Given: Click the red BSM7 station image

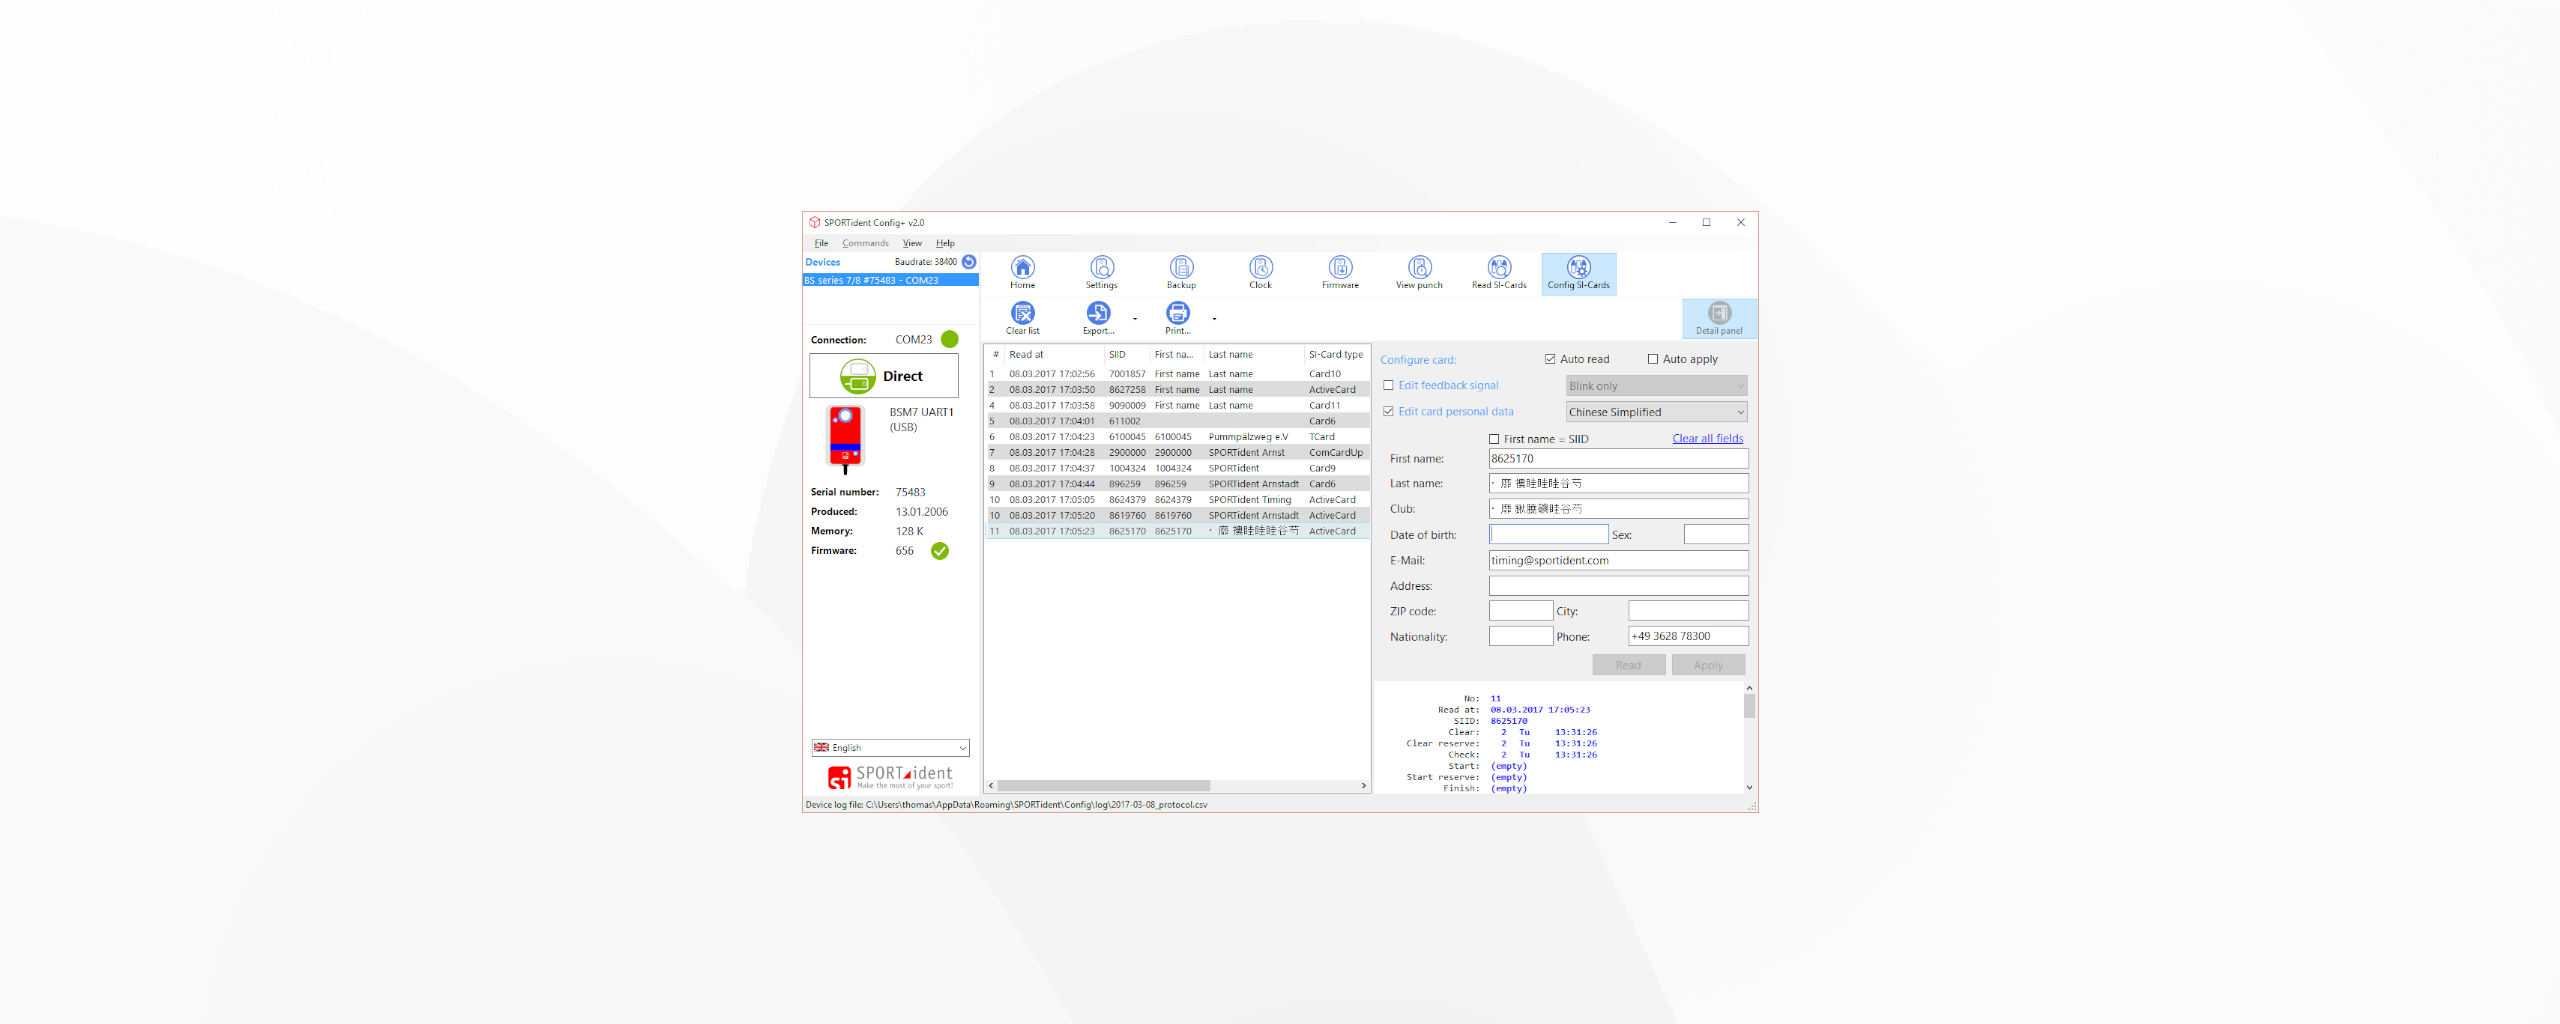Looking at the screenshot, I should 845,438.
